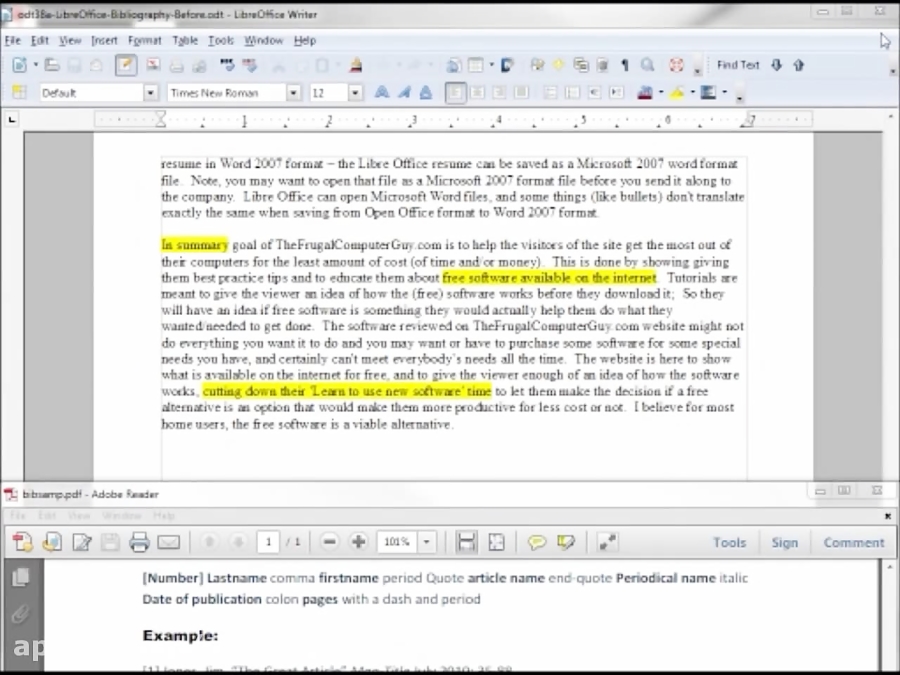900x675 pixels.
Task: Click the page number field in Adobe Reader
Action: pyautogui.click(x=268, y=541)
